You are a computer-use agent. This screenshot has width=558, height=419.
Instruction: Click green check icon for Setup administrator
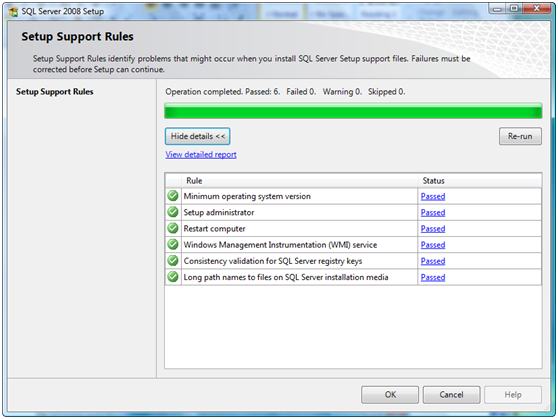tap(173, 212)
